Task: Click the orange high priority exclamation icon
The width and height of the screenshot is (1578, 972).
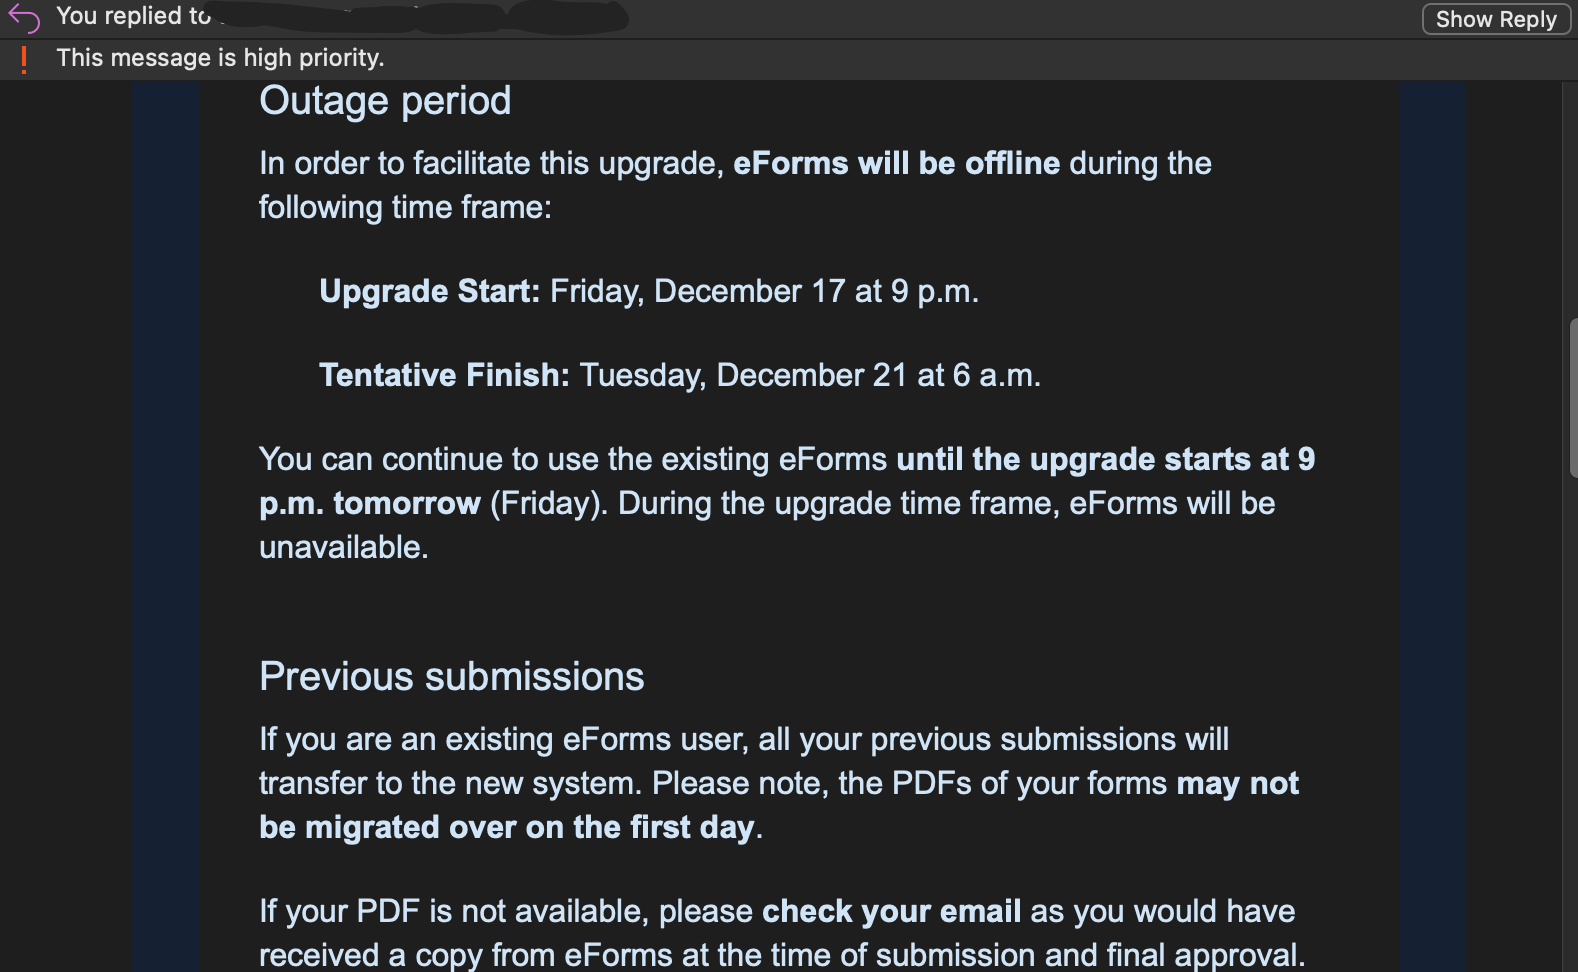Action: (x=24, y=60)
